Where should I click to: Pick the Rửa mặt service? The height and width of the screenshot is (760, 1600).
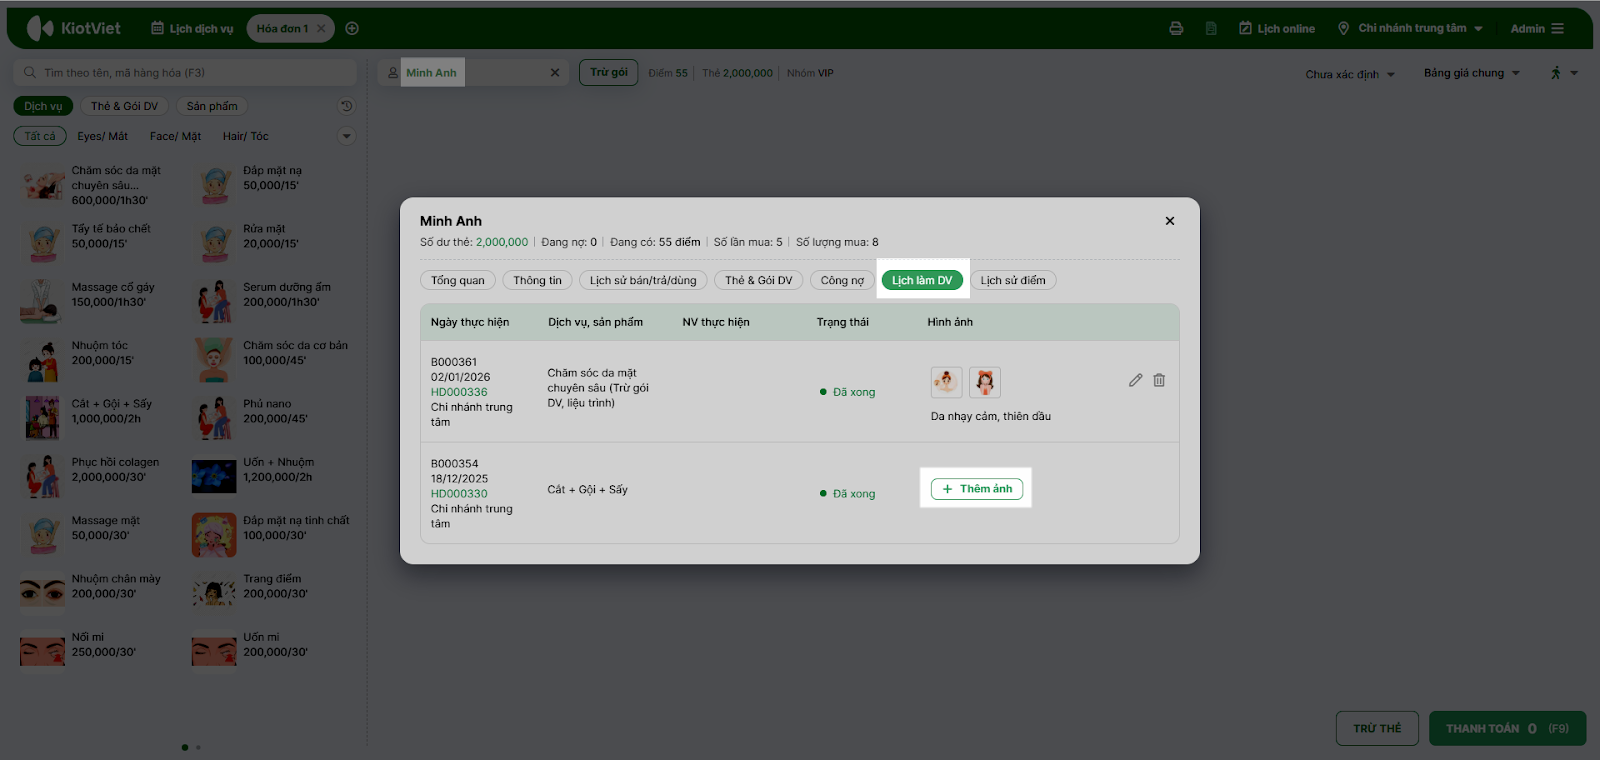tap(268, 244)
